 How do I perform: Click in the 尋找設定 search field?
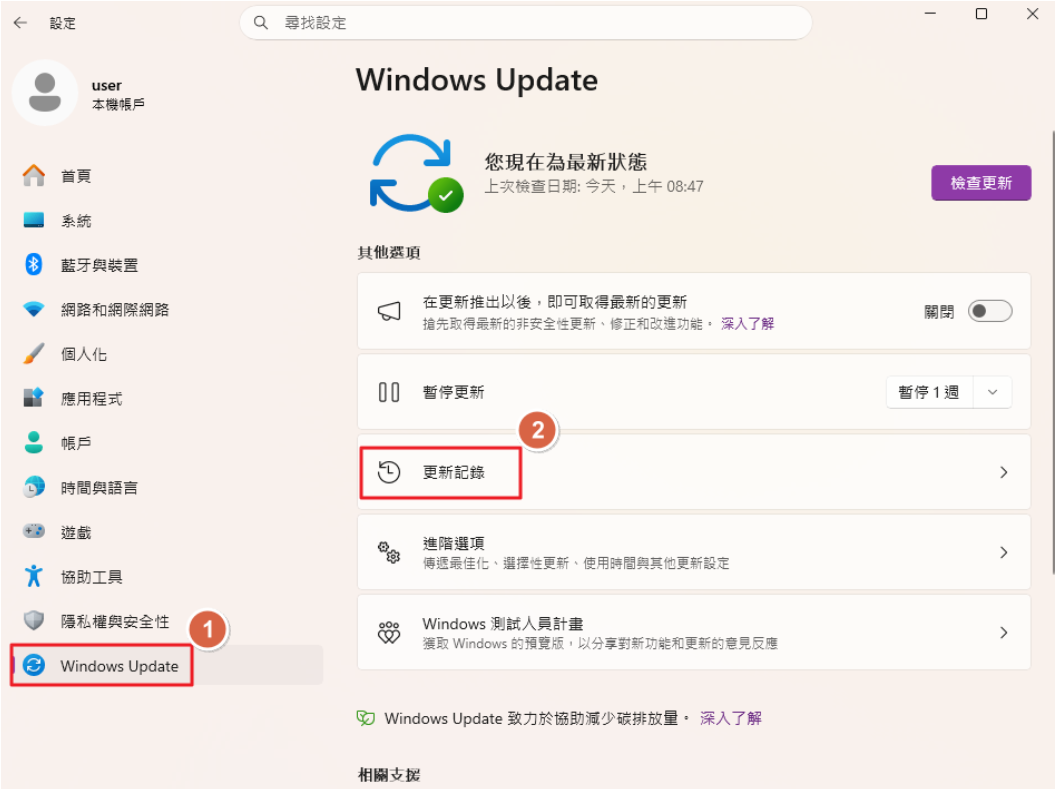tap(525, 23)
